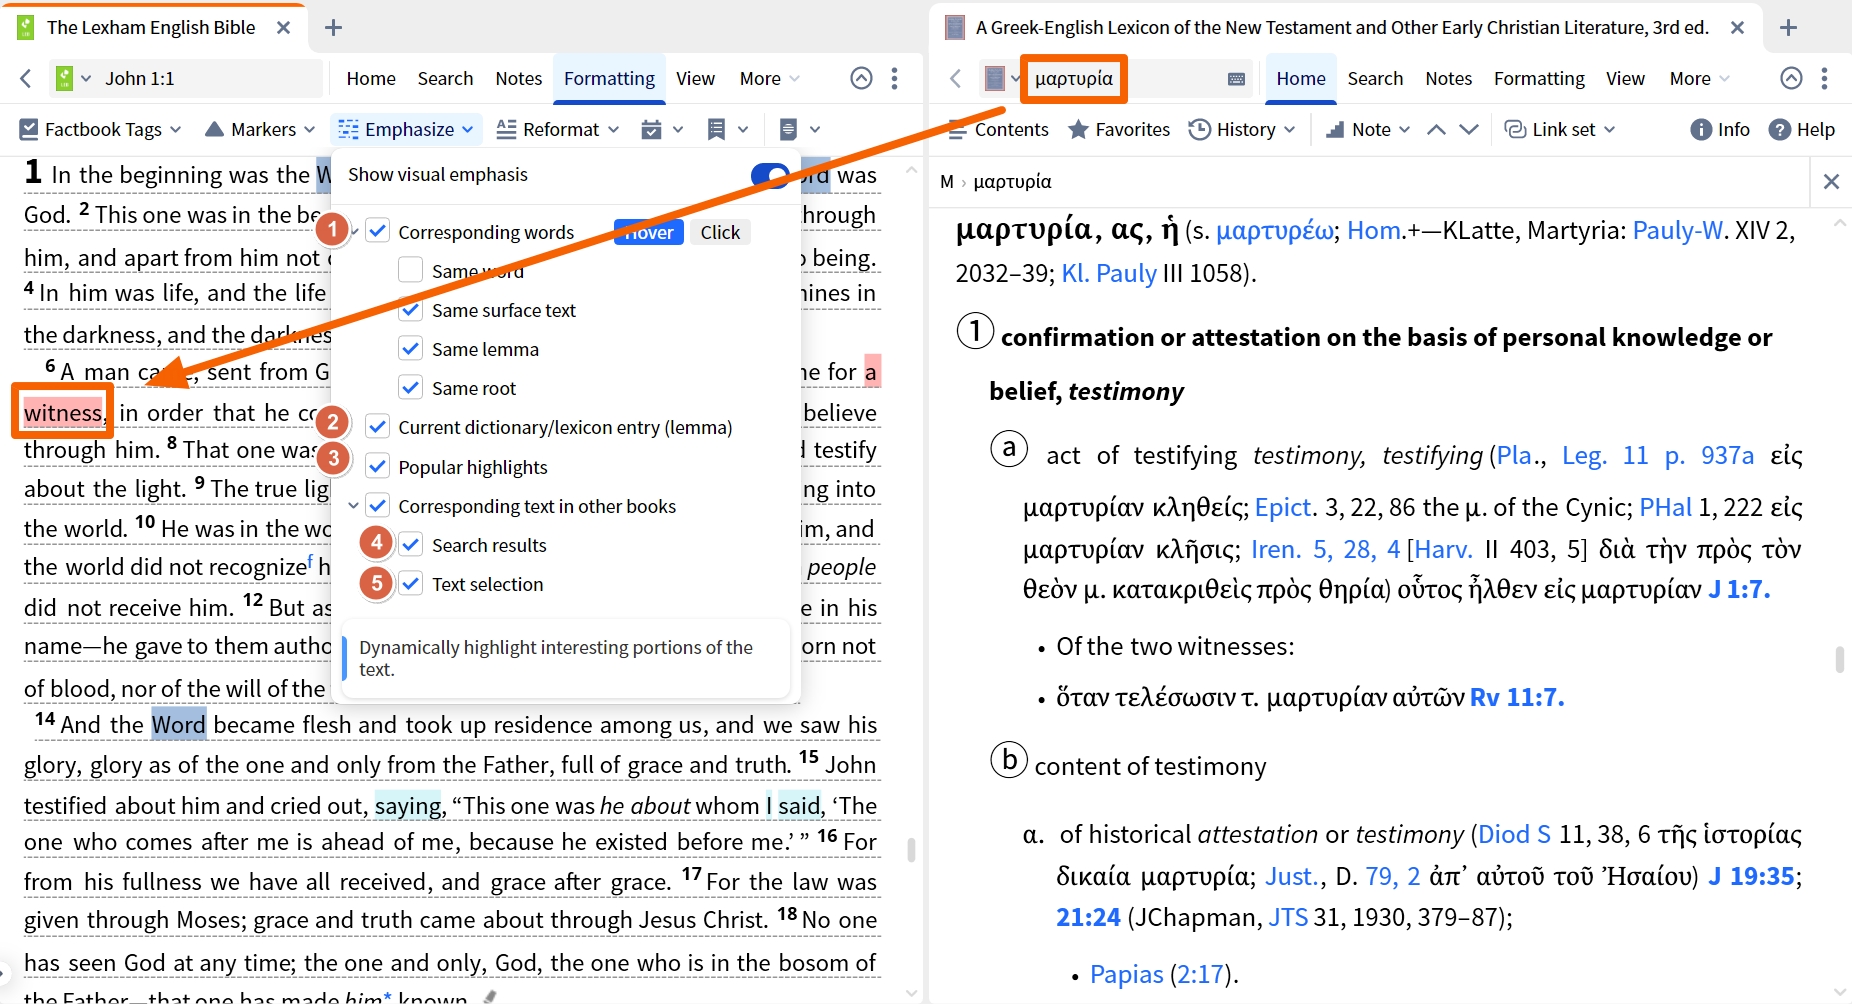Uncheck the Same root option
Viewport: 1852px width, 1004px height.
click(x=410, y=387)
